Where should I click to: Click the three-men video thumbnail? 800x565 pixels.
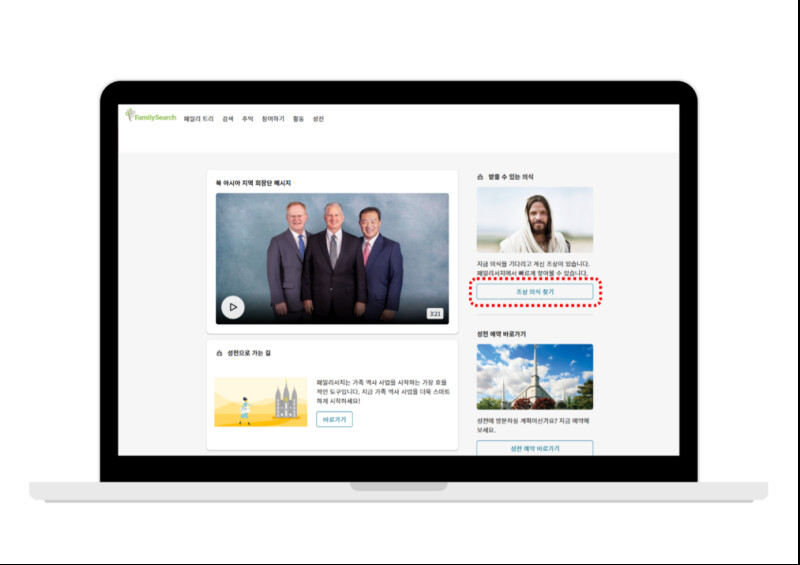pos(332,258)
